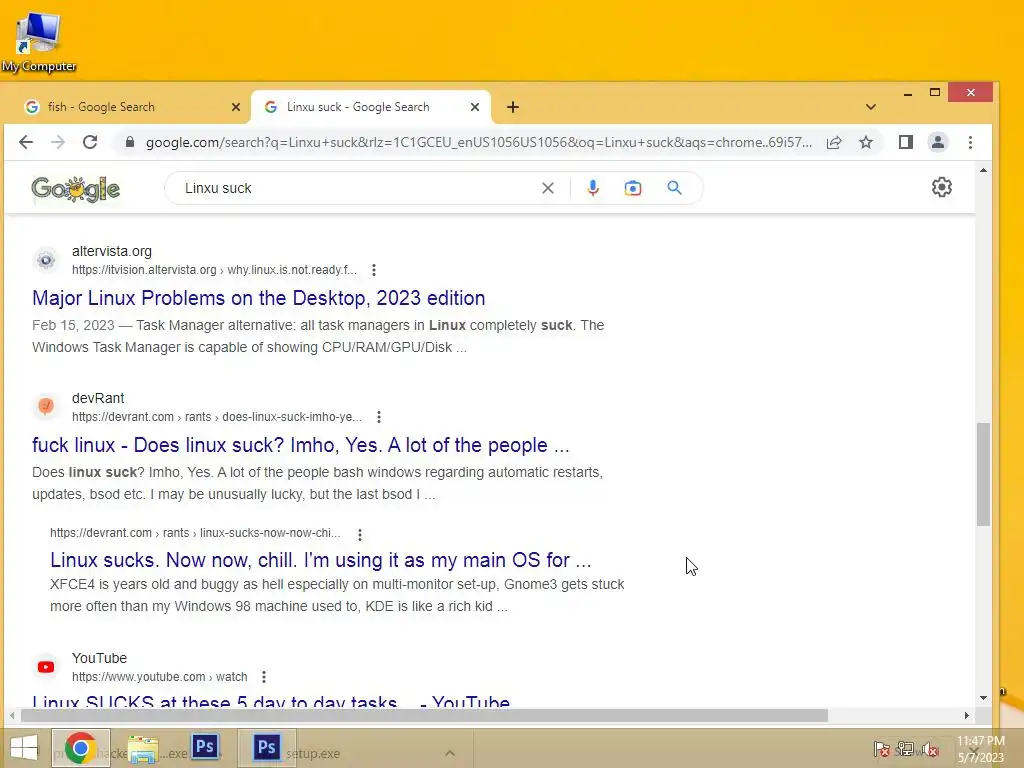
Task: Open altervista.org site favicon
Action: pos(46,260)
